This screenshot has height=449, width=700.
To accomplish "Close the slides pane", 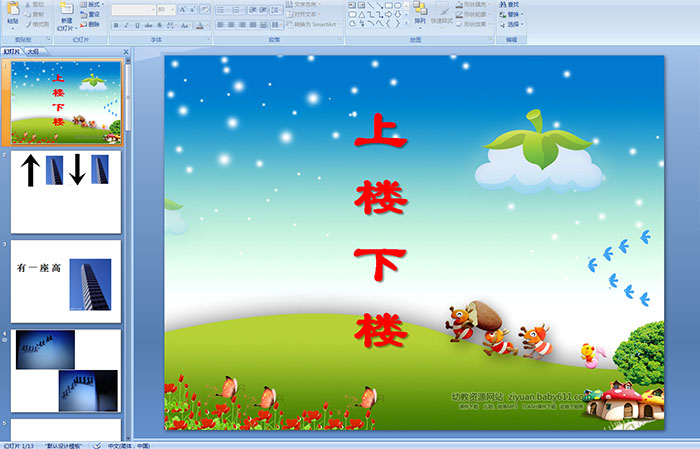I will pos(126,52).
